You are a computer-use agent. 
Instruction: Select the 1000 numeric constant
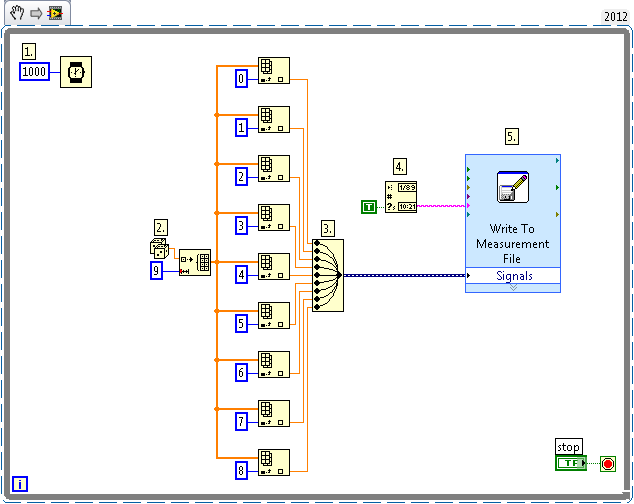35,72
